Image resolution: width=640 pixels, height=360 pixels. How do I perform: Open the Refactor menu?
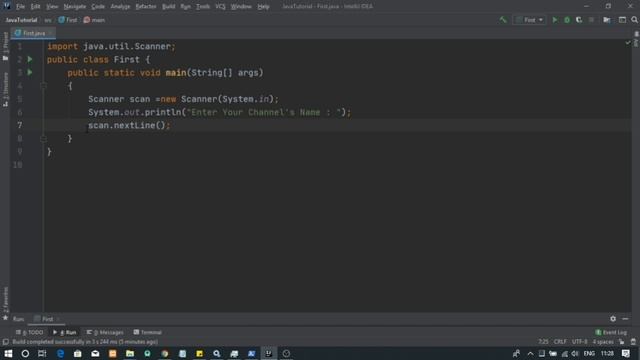(146, 7)
